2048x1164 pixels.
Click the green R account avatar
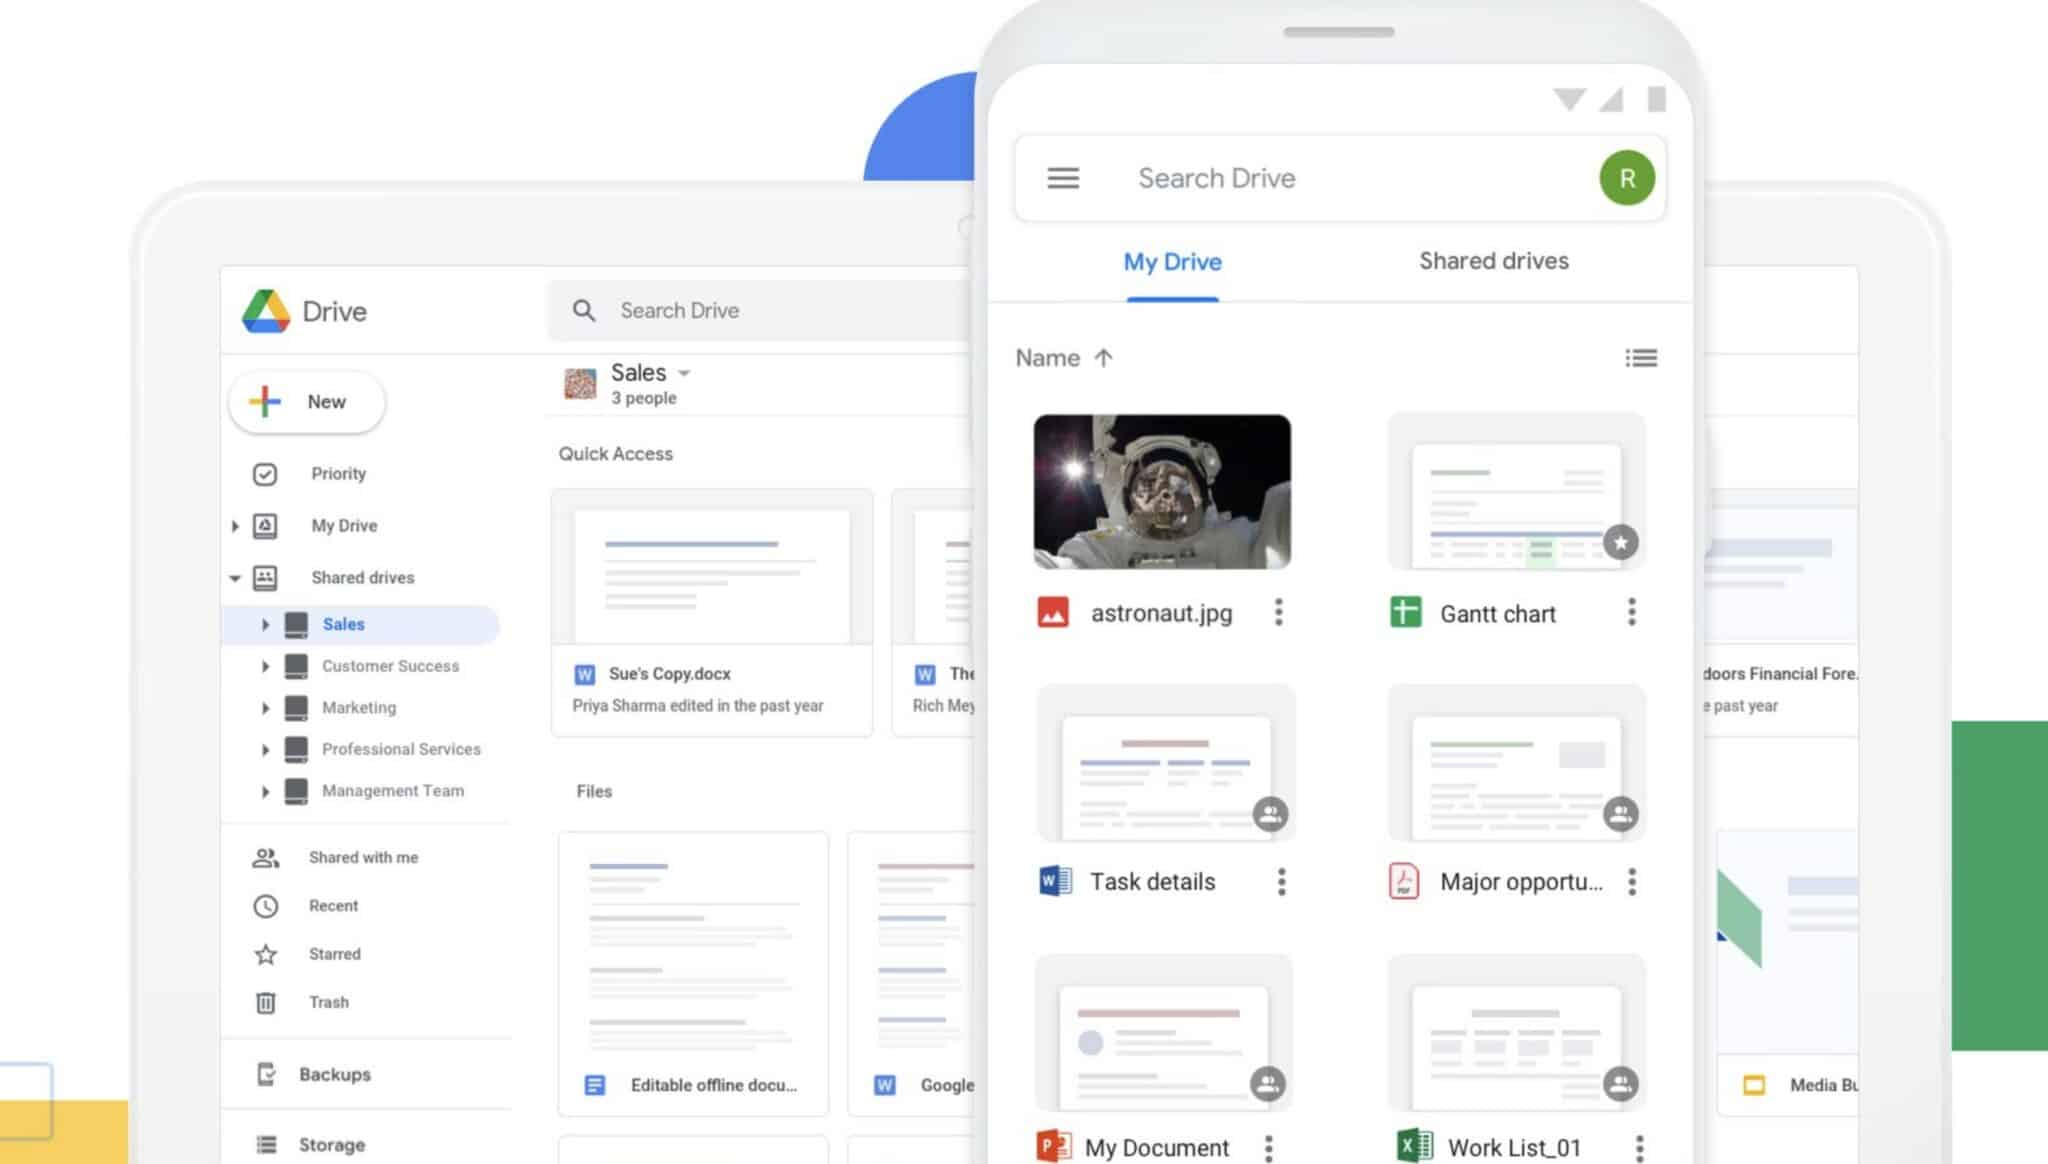coord(1626,178)
